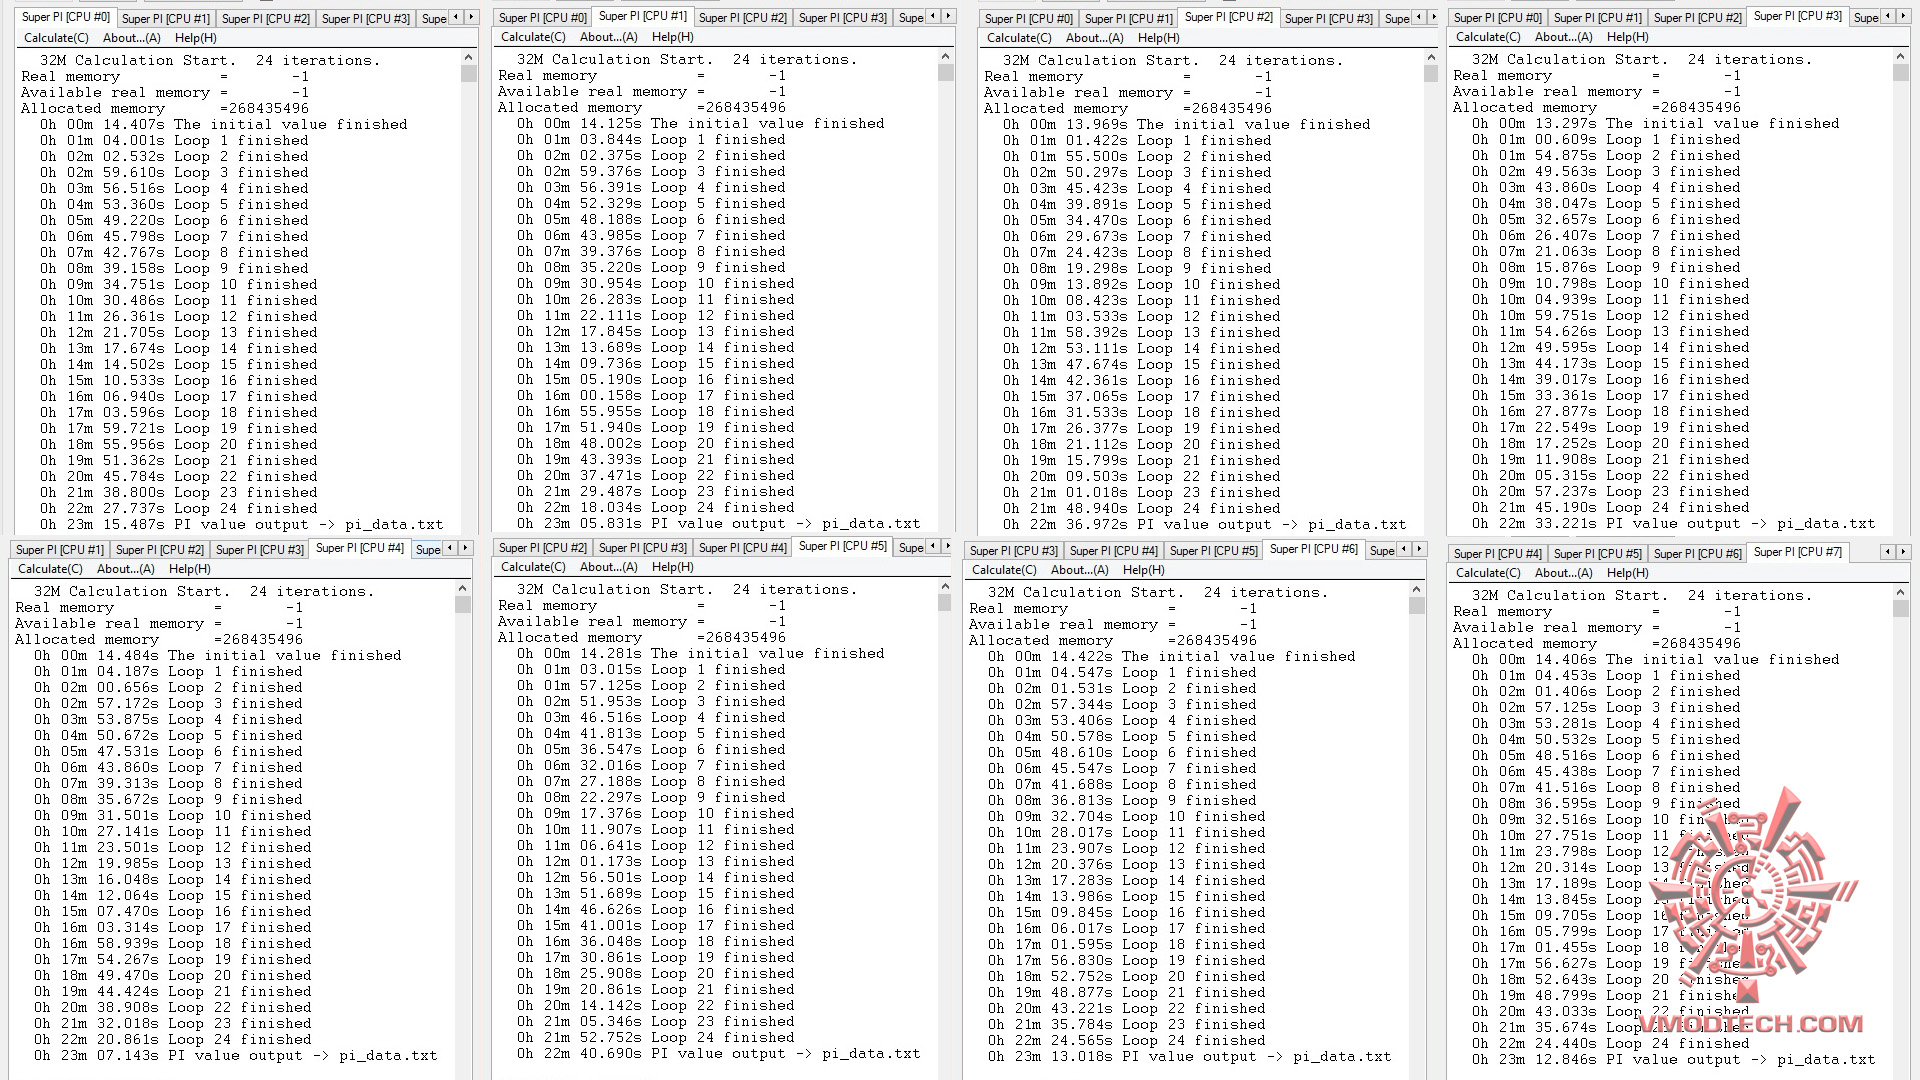Click scroll-up arrow in bottom-middle CPU #5 pane
The width and height of the screenshot is (1920, 1080).
pos(945,587)
